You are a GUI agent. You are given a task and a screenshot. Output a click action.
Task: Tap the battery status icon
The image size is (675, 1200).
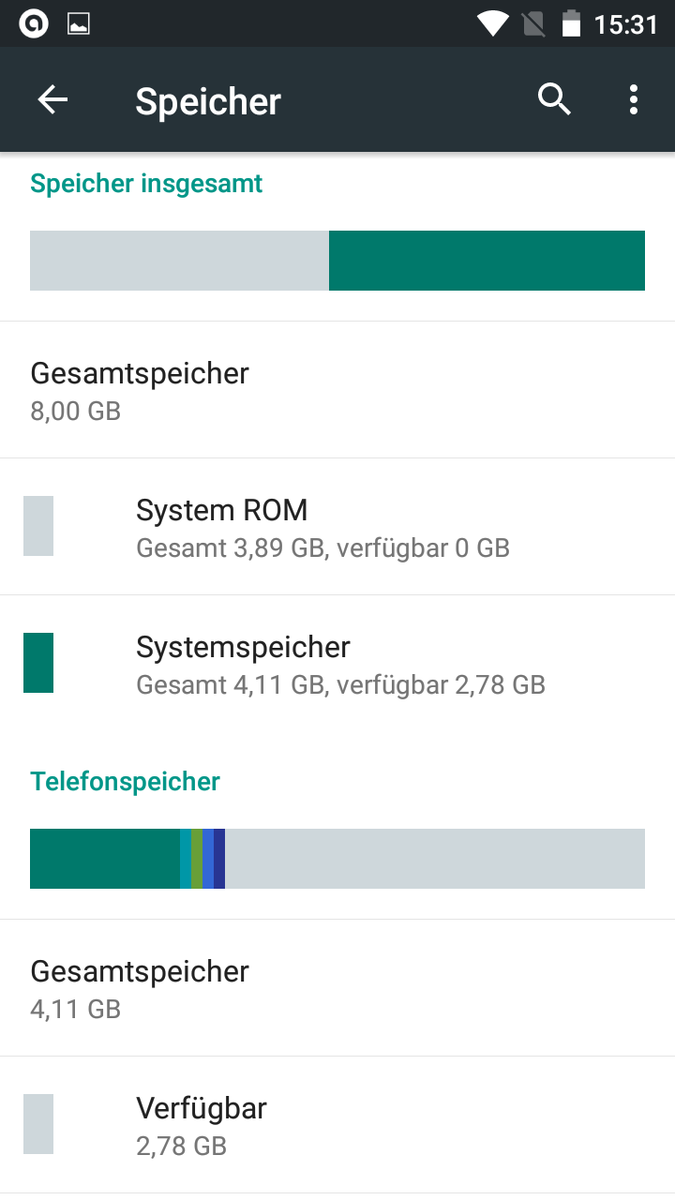pos(571,24)
